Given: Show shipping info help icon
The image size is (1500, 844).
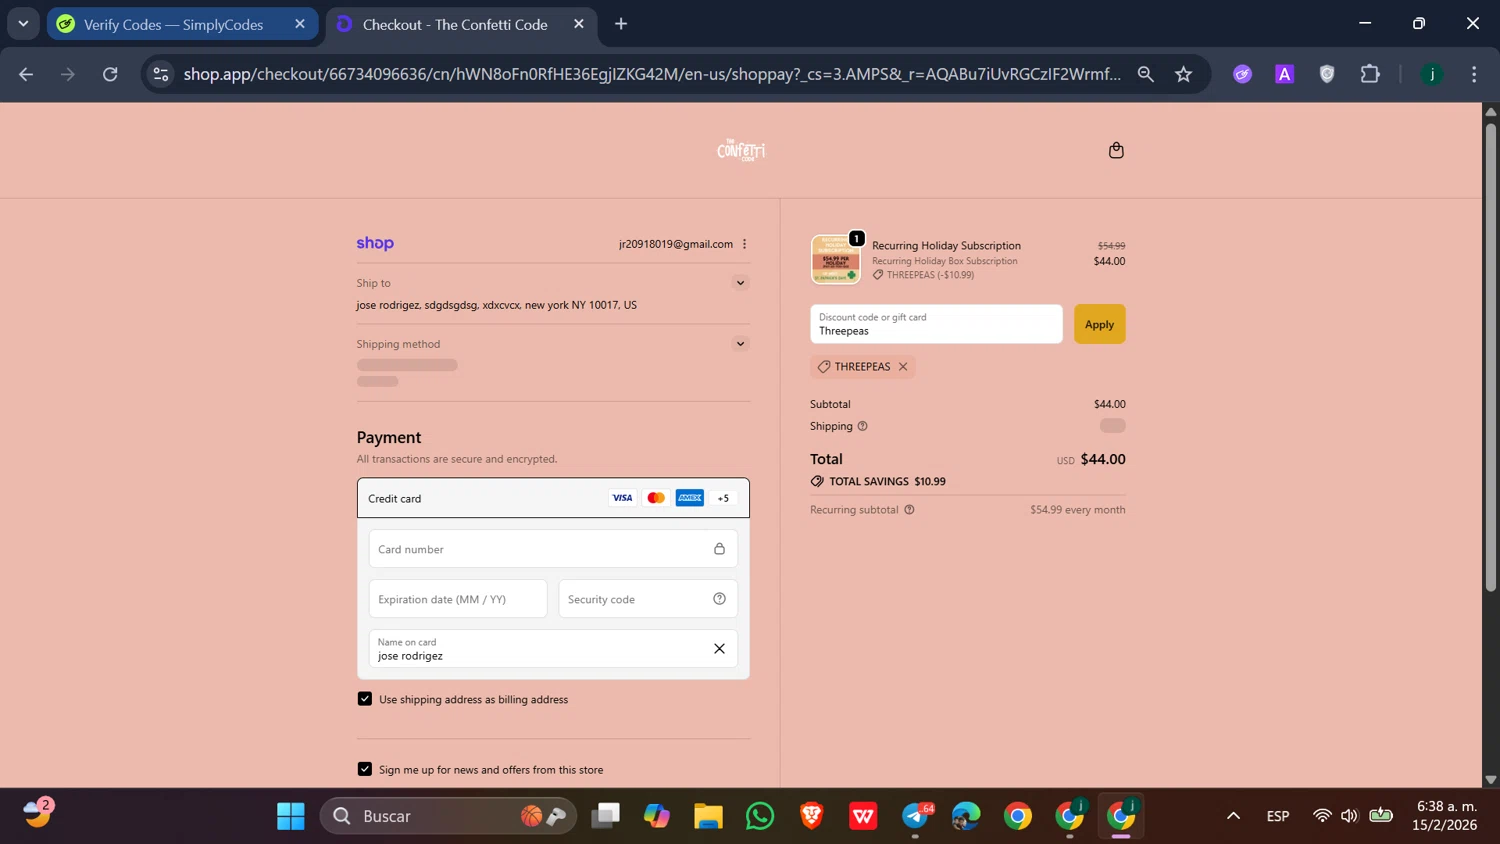Looking at the screenshot, I should coord(863,426).
